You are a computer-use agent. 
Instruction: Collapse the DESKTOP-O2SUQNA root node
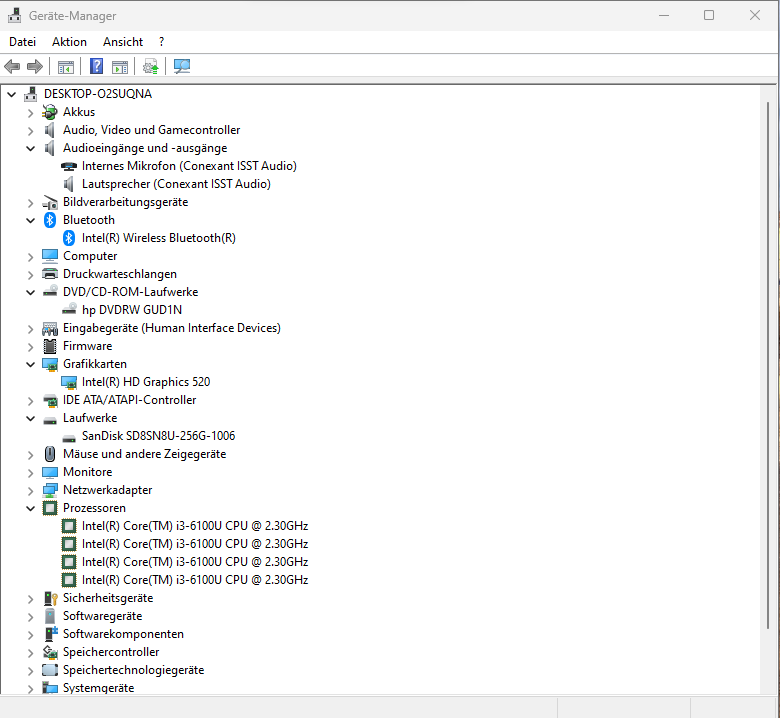[x=11, y=94]
